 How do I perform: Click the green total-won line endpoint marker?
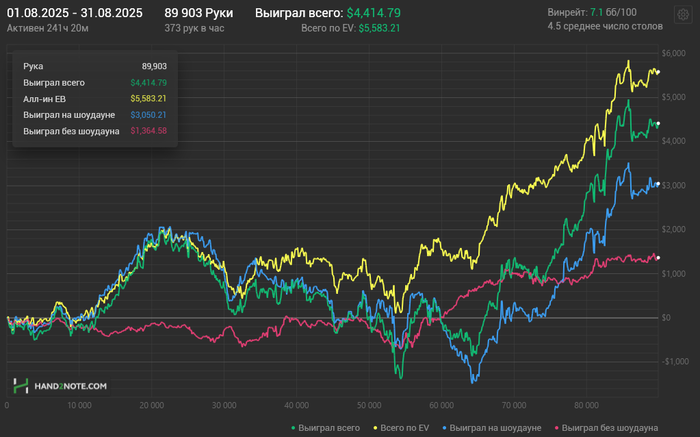pos(658,124)
